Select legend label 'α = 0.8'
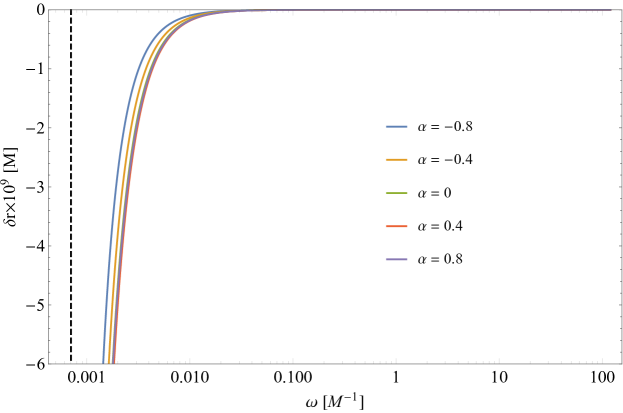 pos(440,259)
